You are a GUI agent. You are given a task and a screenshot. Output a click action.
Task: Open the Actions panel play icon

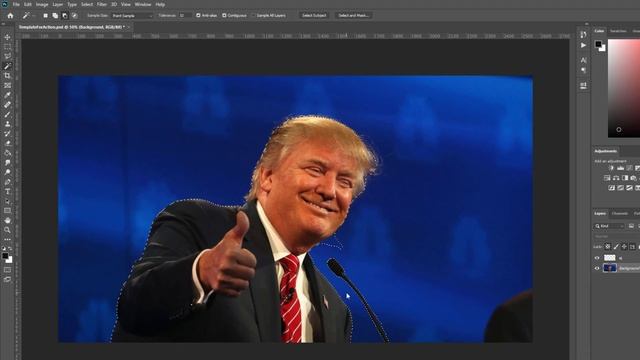pos(583,45)
